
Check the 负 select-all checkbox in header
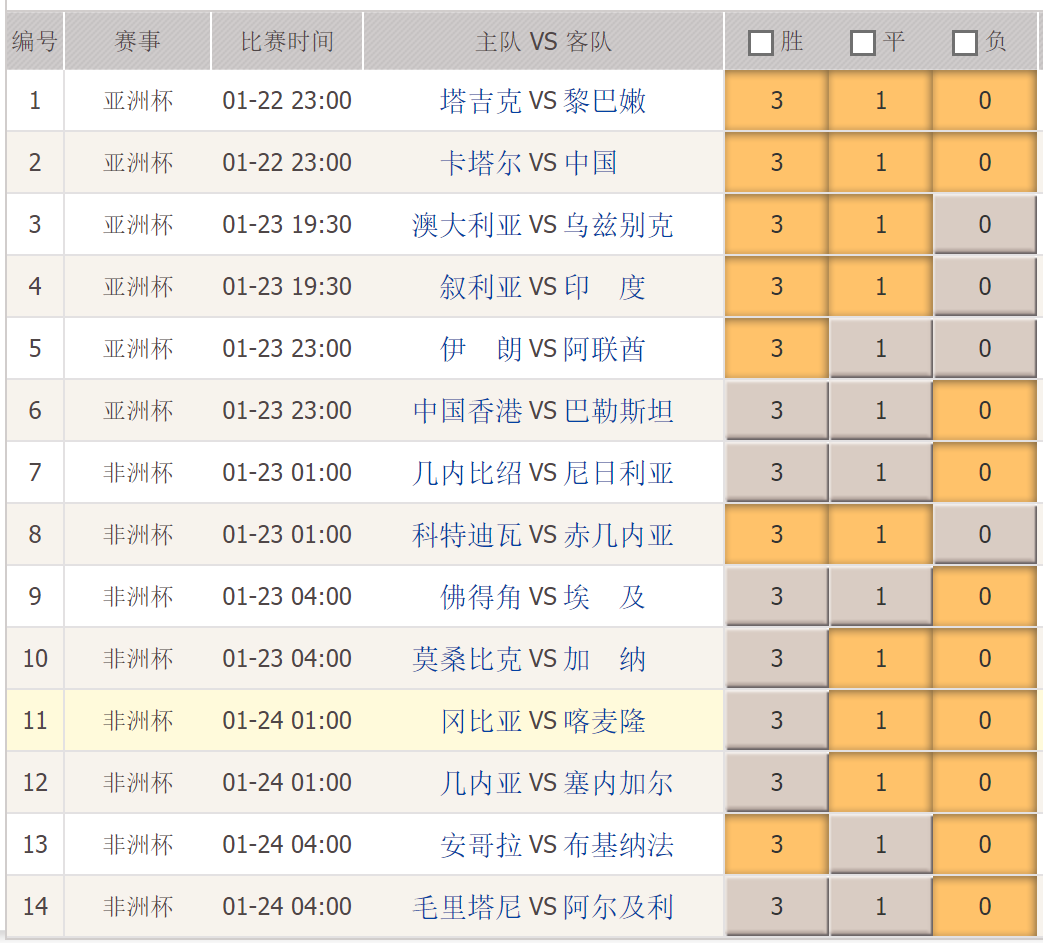coord(965,43)
